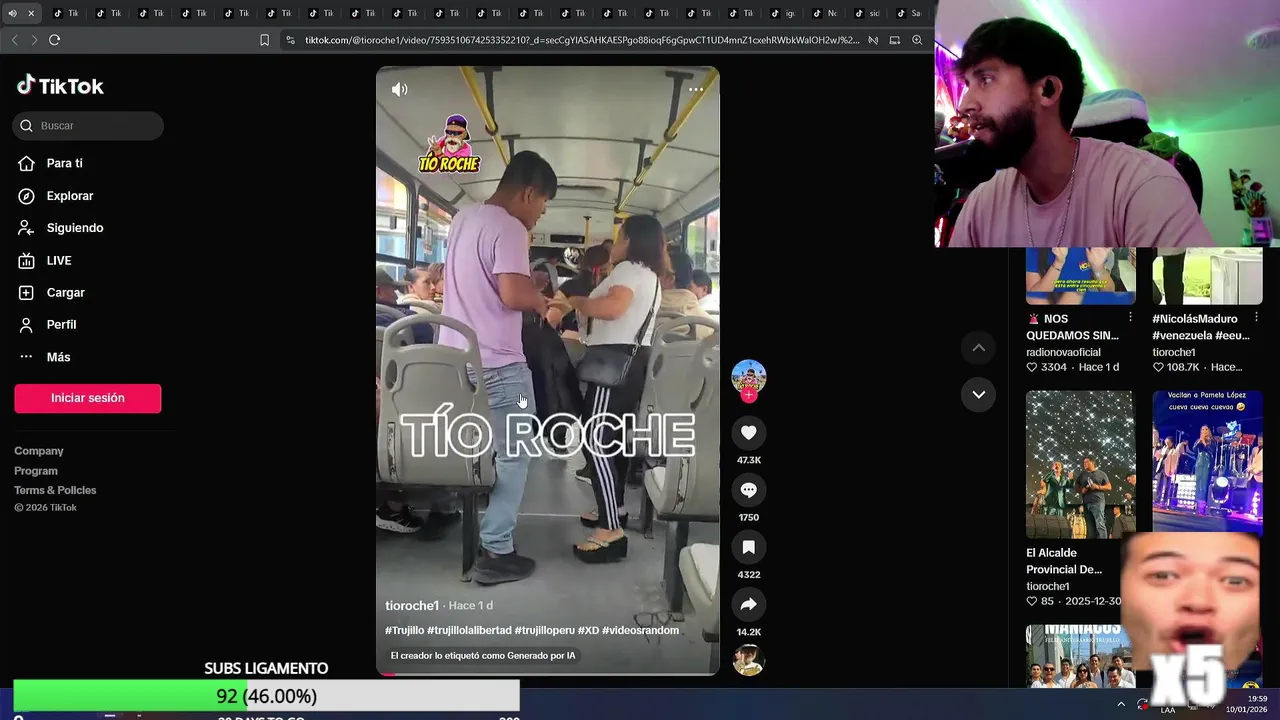Viewport: 1280px width, 720px height.
Task: Open options on #NicolásMaduro video card
Action: pos(1256,318)
